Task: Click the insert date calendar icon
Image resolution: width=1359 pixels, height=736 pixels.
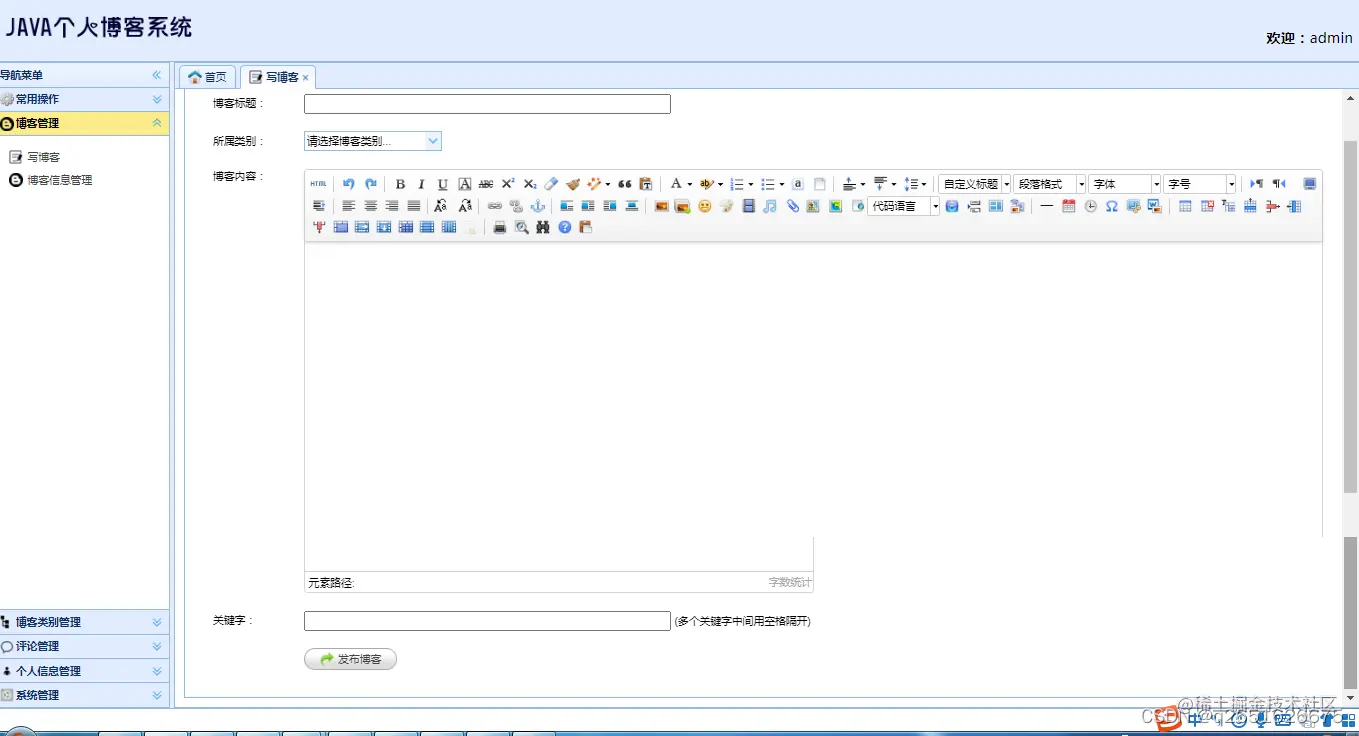Action: [1069, 206]
